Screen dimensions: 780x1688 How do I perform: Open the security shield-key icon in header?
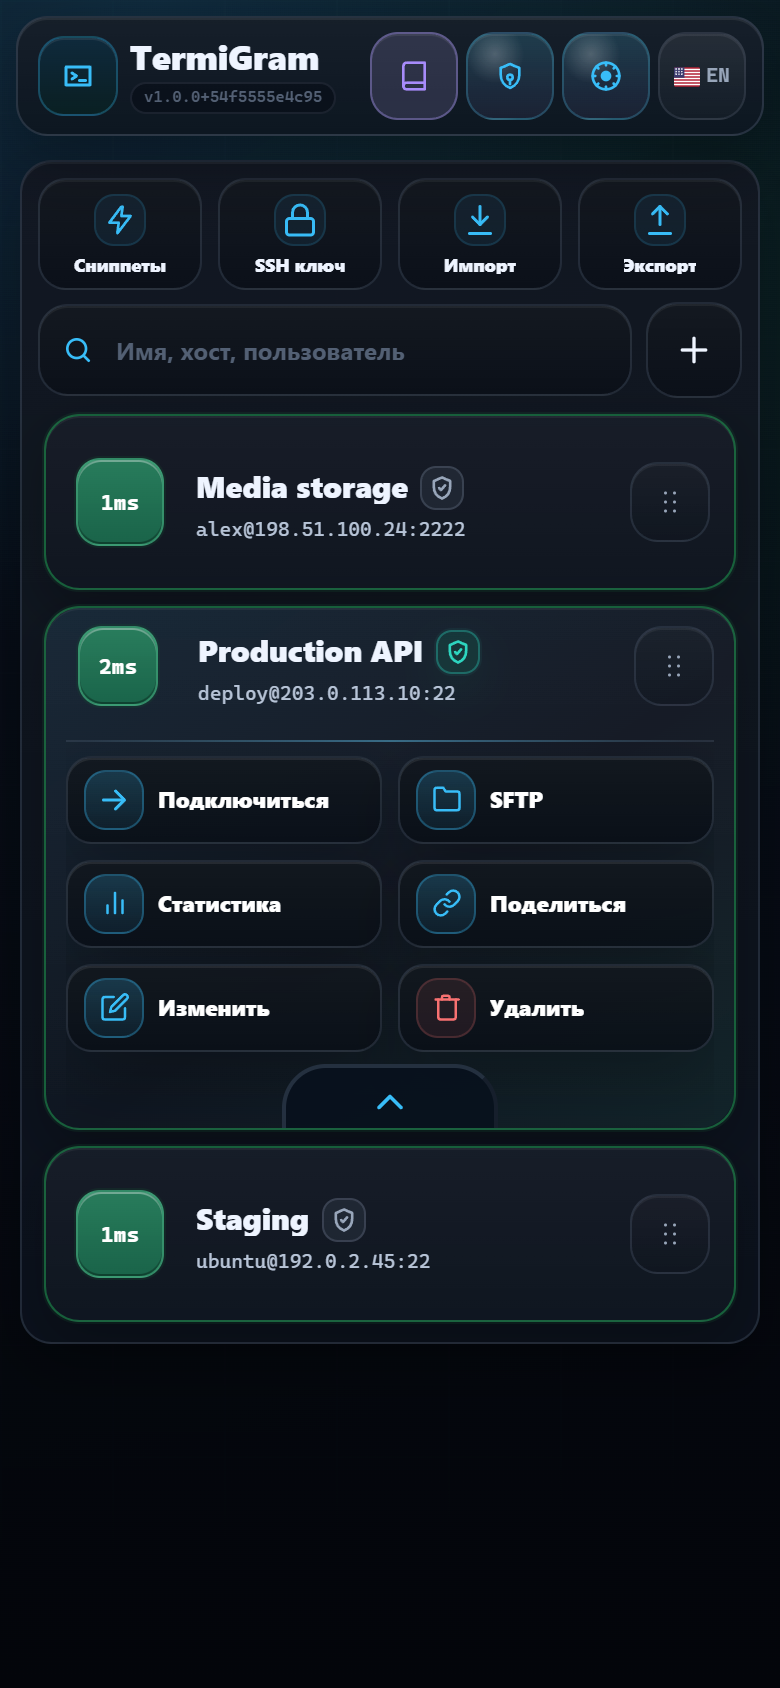coord(510,76)
